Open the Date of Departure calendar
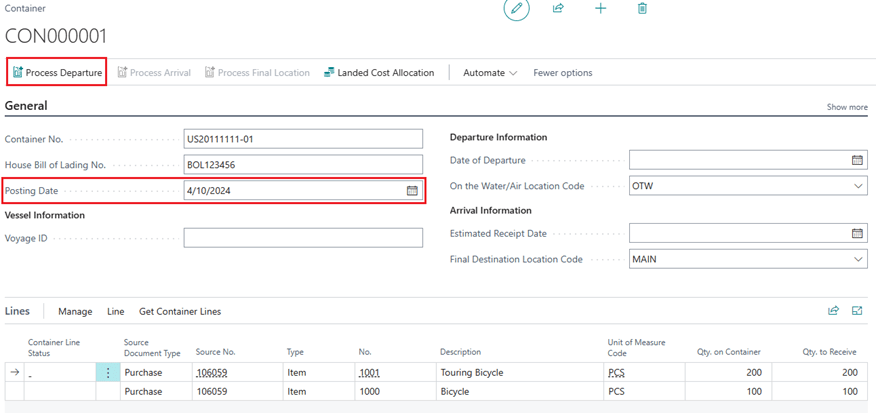 tap(857, 160)
